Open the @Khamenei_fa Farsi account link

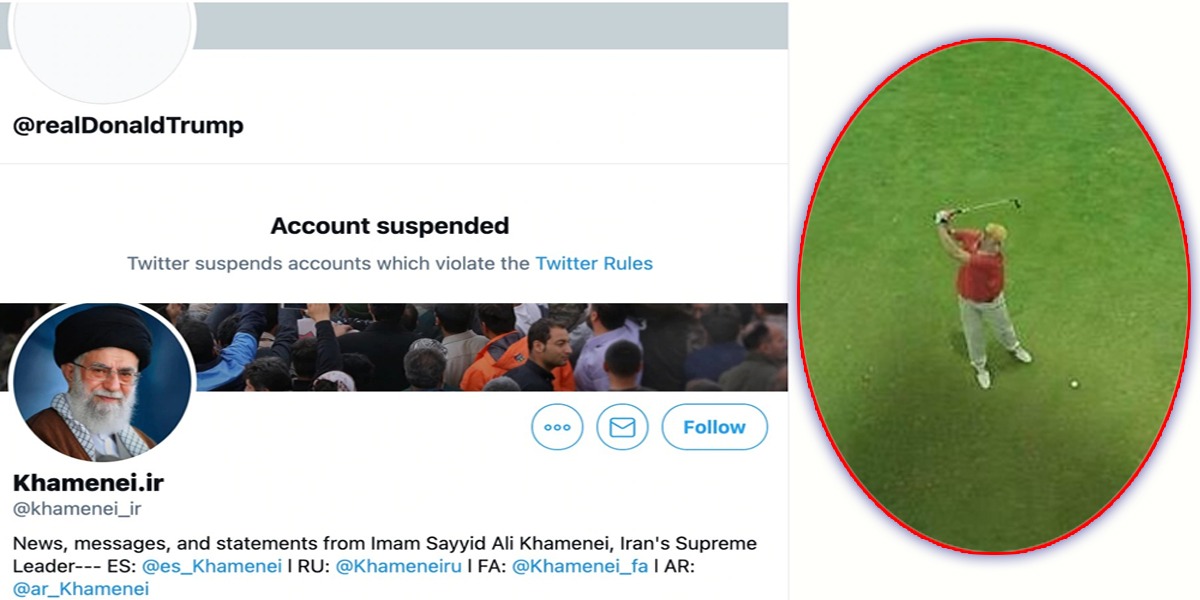(579, 567)
